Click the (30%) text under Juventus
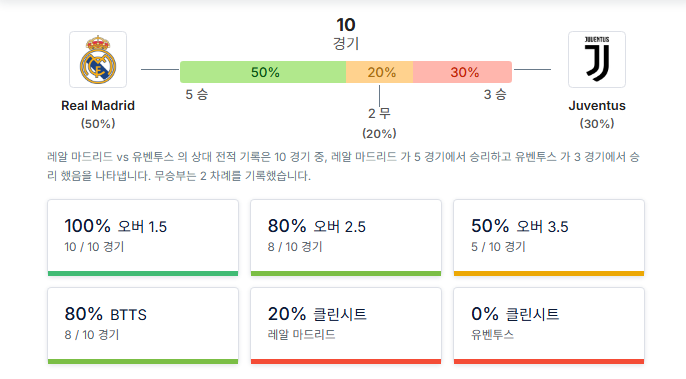This screenshot has width=686, height=379. pyautogui.click(x=597, y=124)
